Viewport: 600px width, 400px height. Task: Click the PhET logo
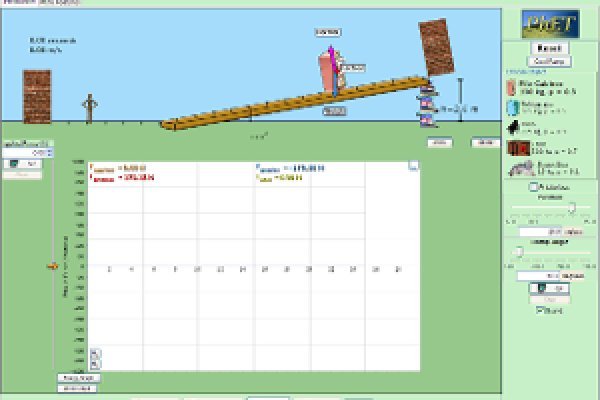[x=549, y=23]
